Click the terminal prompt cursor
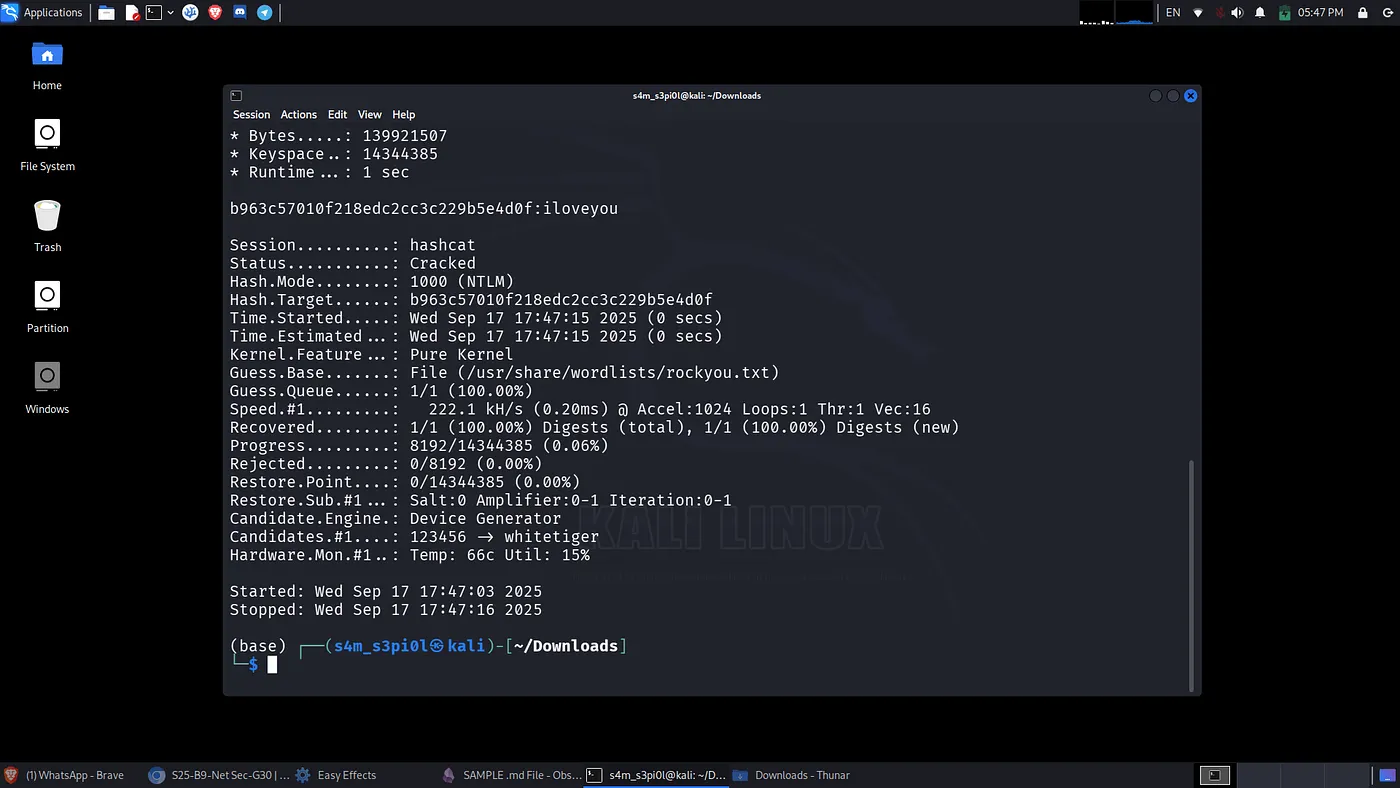 point(272,664)
